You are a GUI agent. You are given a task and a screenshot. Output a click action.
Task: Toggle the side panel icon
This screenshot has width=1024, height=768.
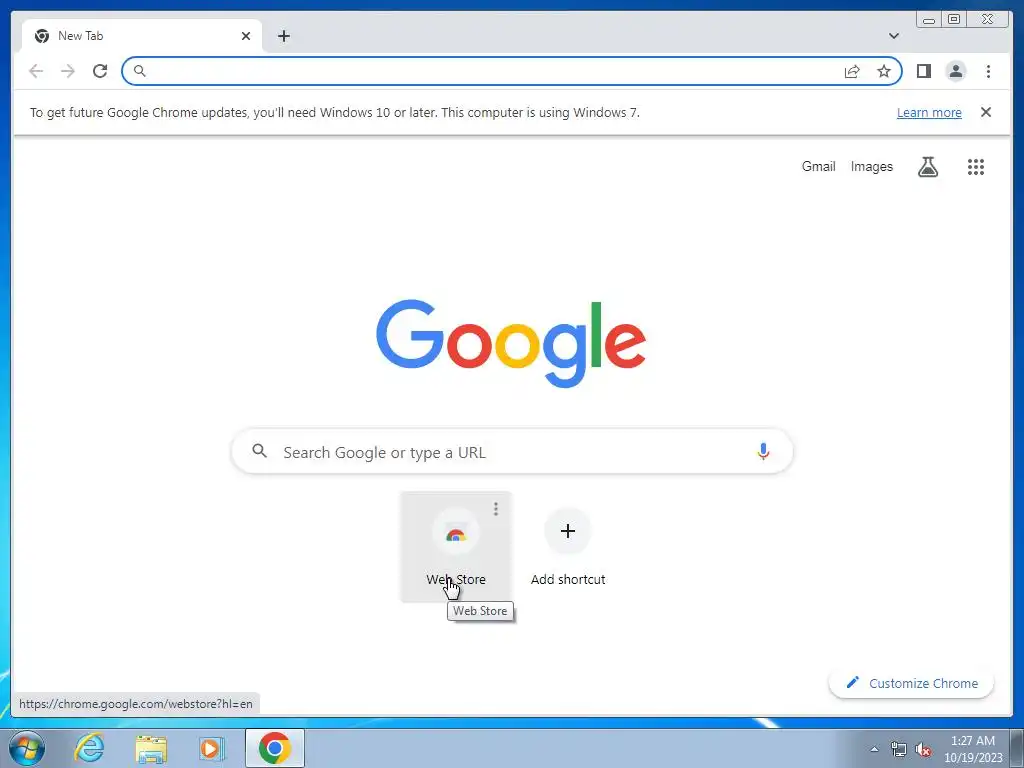[923, 71]
